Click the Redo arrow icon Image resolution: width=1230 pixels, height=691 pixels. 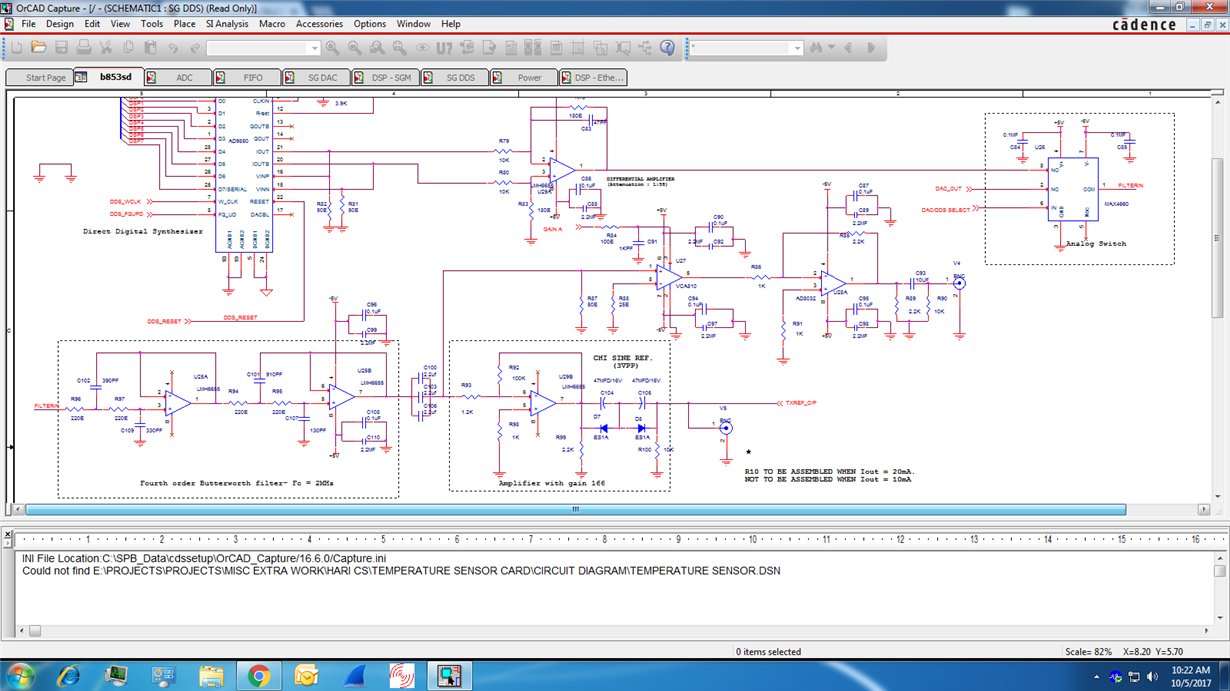coord(195,47)
